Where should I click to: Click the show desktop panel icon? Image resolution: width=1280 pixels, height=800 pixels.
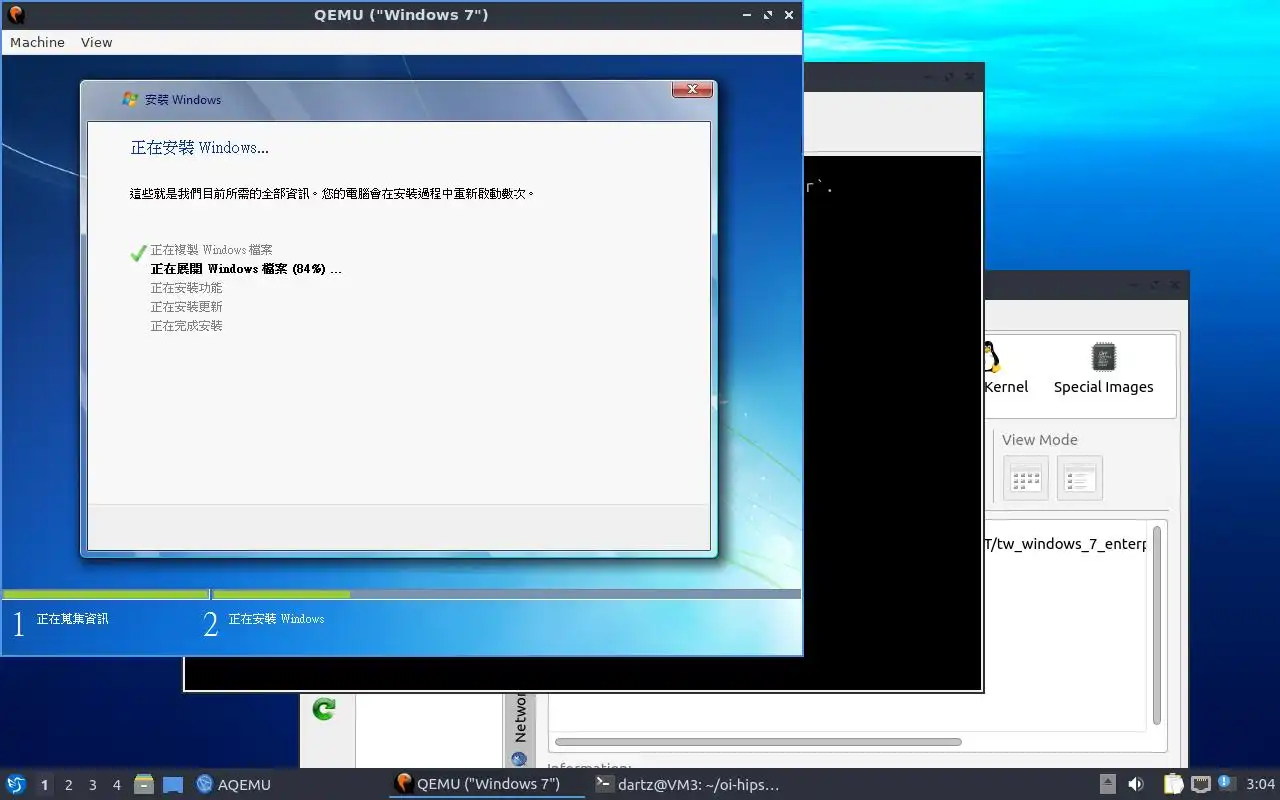[x=173, y=784]
